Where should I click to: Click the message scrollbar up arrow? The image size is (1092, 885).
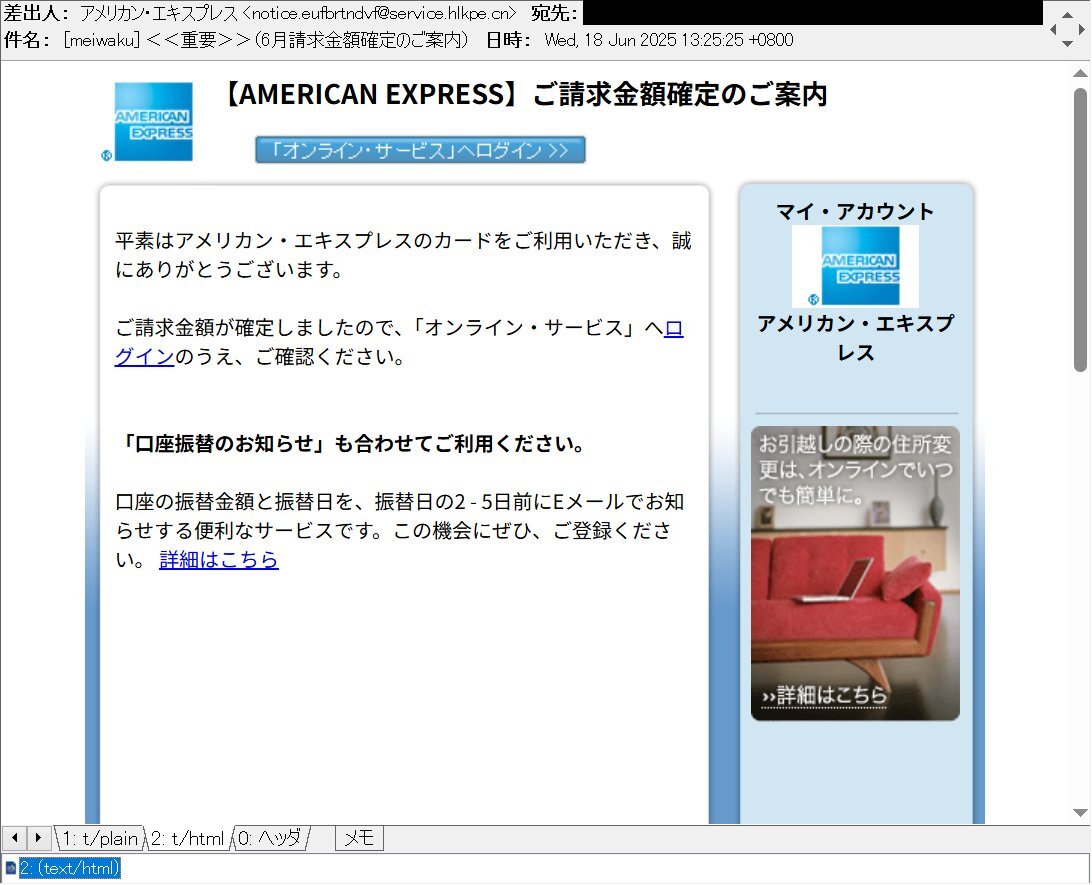[x=1080, y=73]
